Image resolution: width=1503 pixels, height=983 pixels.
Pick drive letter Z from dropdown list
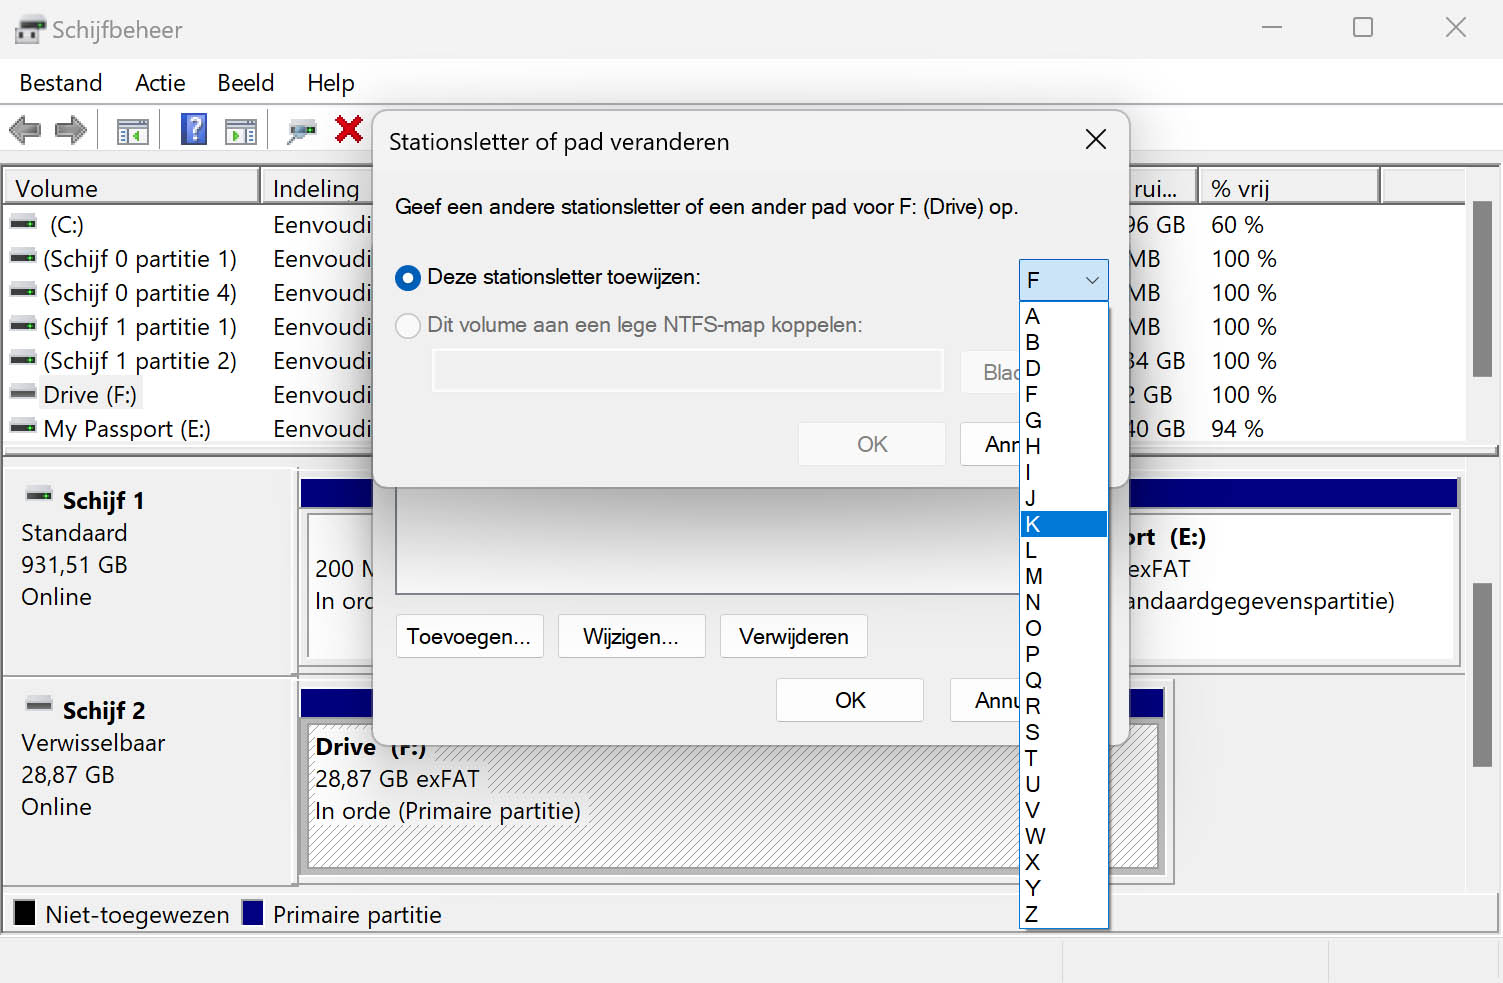tap(1063, 914)
